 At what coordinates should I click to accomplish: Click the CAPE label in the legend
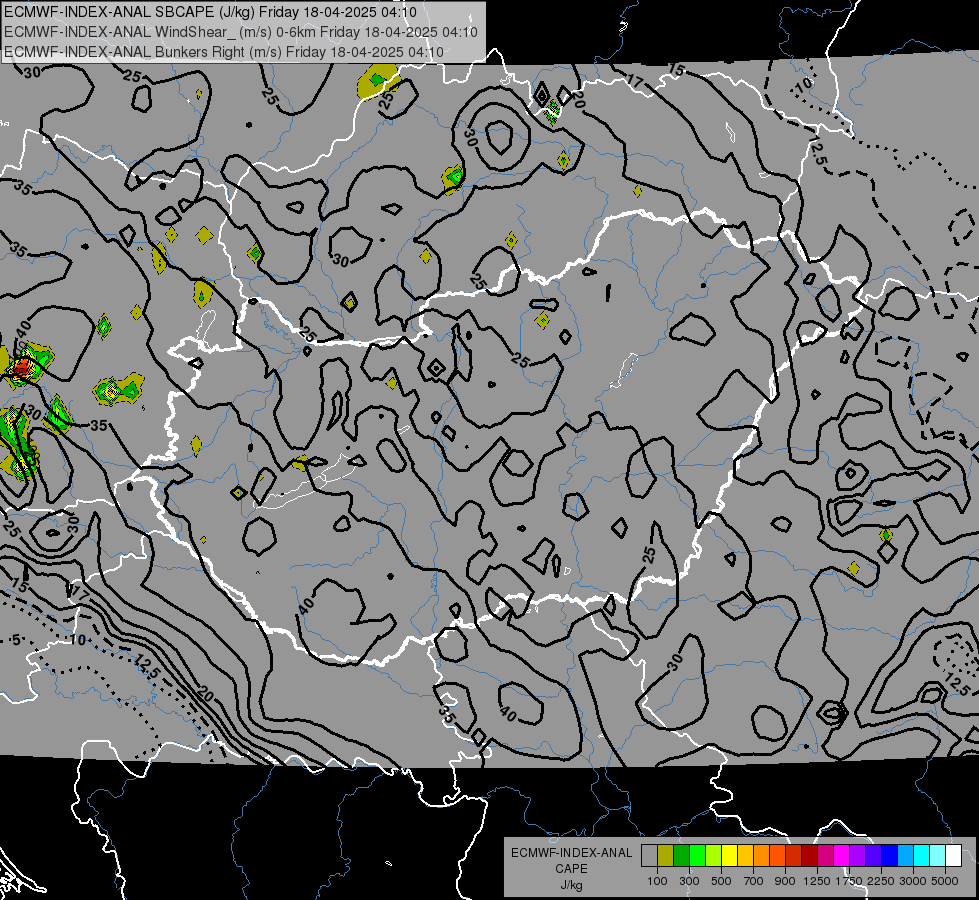(571, 869)
